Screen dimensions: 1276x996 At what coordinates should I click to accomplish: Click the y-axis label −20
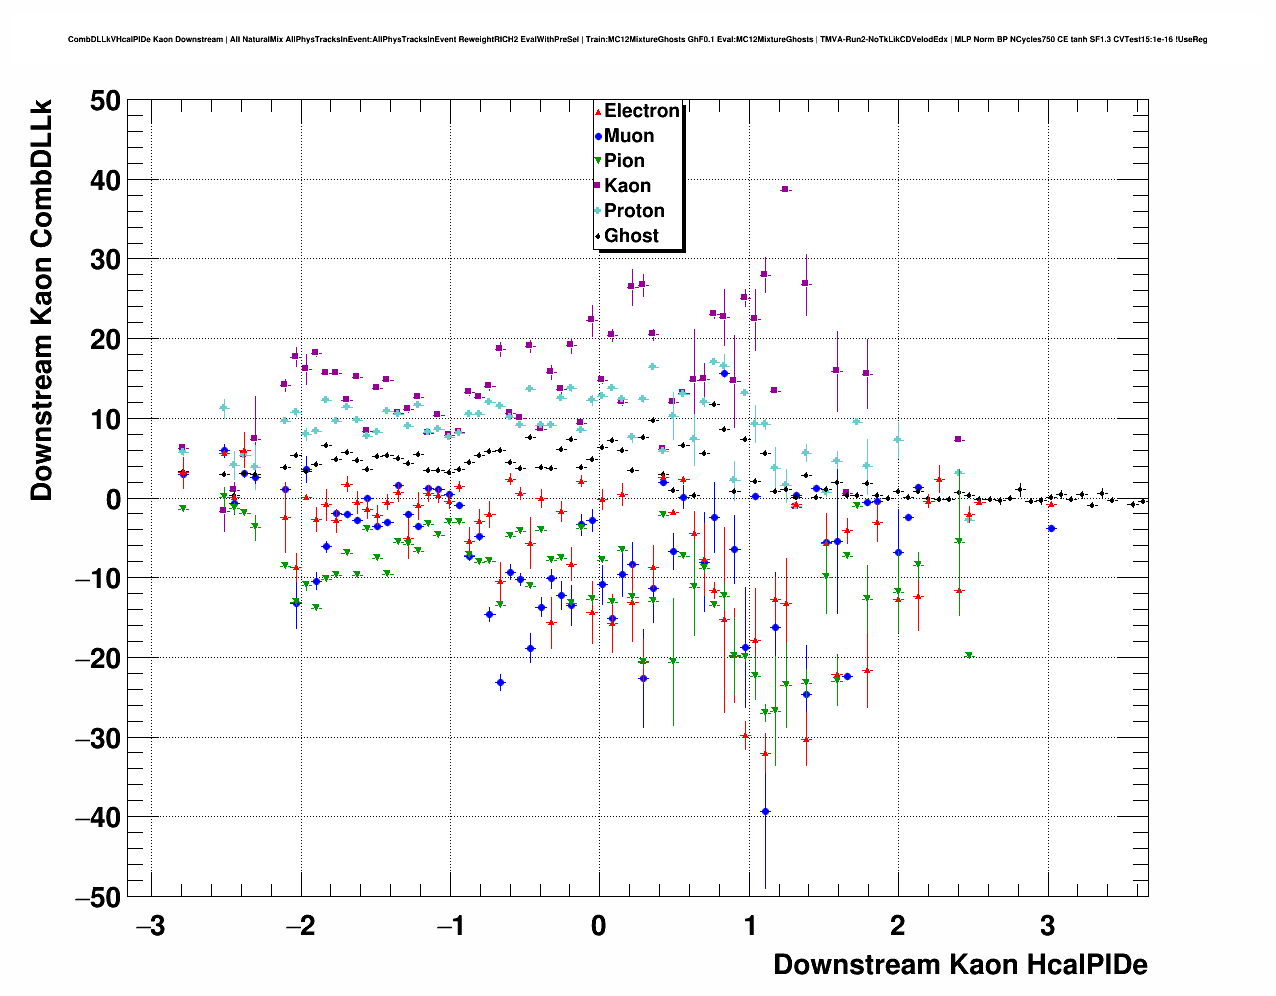point(97,659)
